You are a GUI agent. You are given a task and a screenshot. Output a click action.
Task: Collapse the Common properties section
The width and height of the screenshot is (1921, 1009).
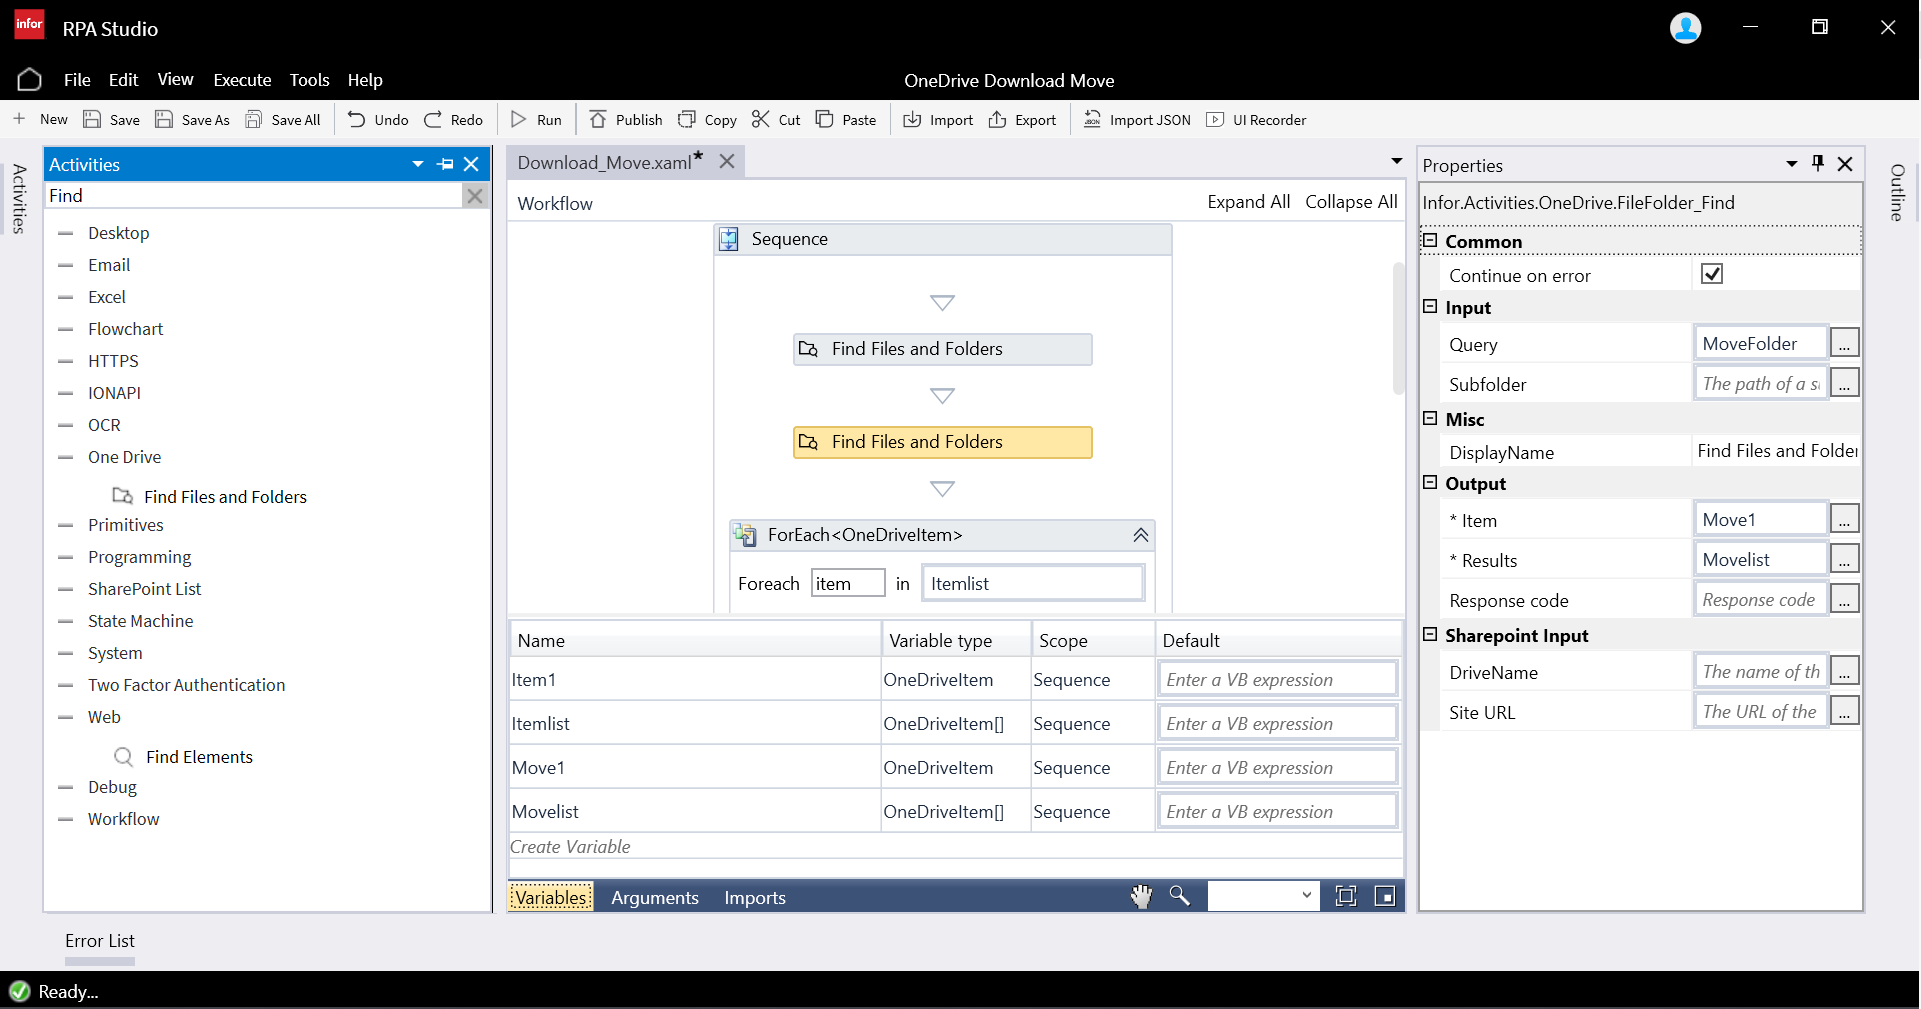pos(1430,241)
